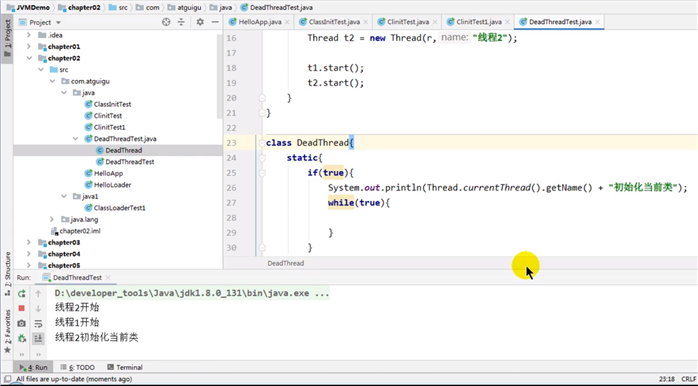Expand the .idea folder
698x386 pixels.
pyautogui.click(x=29, y=35)
